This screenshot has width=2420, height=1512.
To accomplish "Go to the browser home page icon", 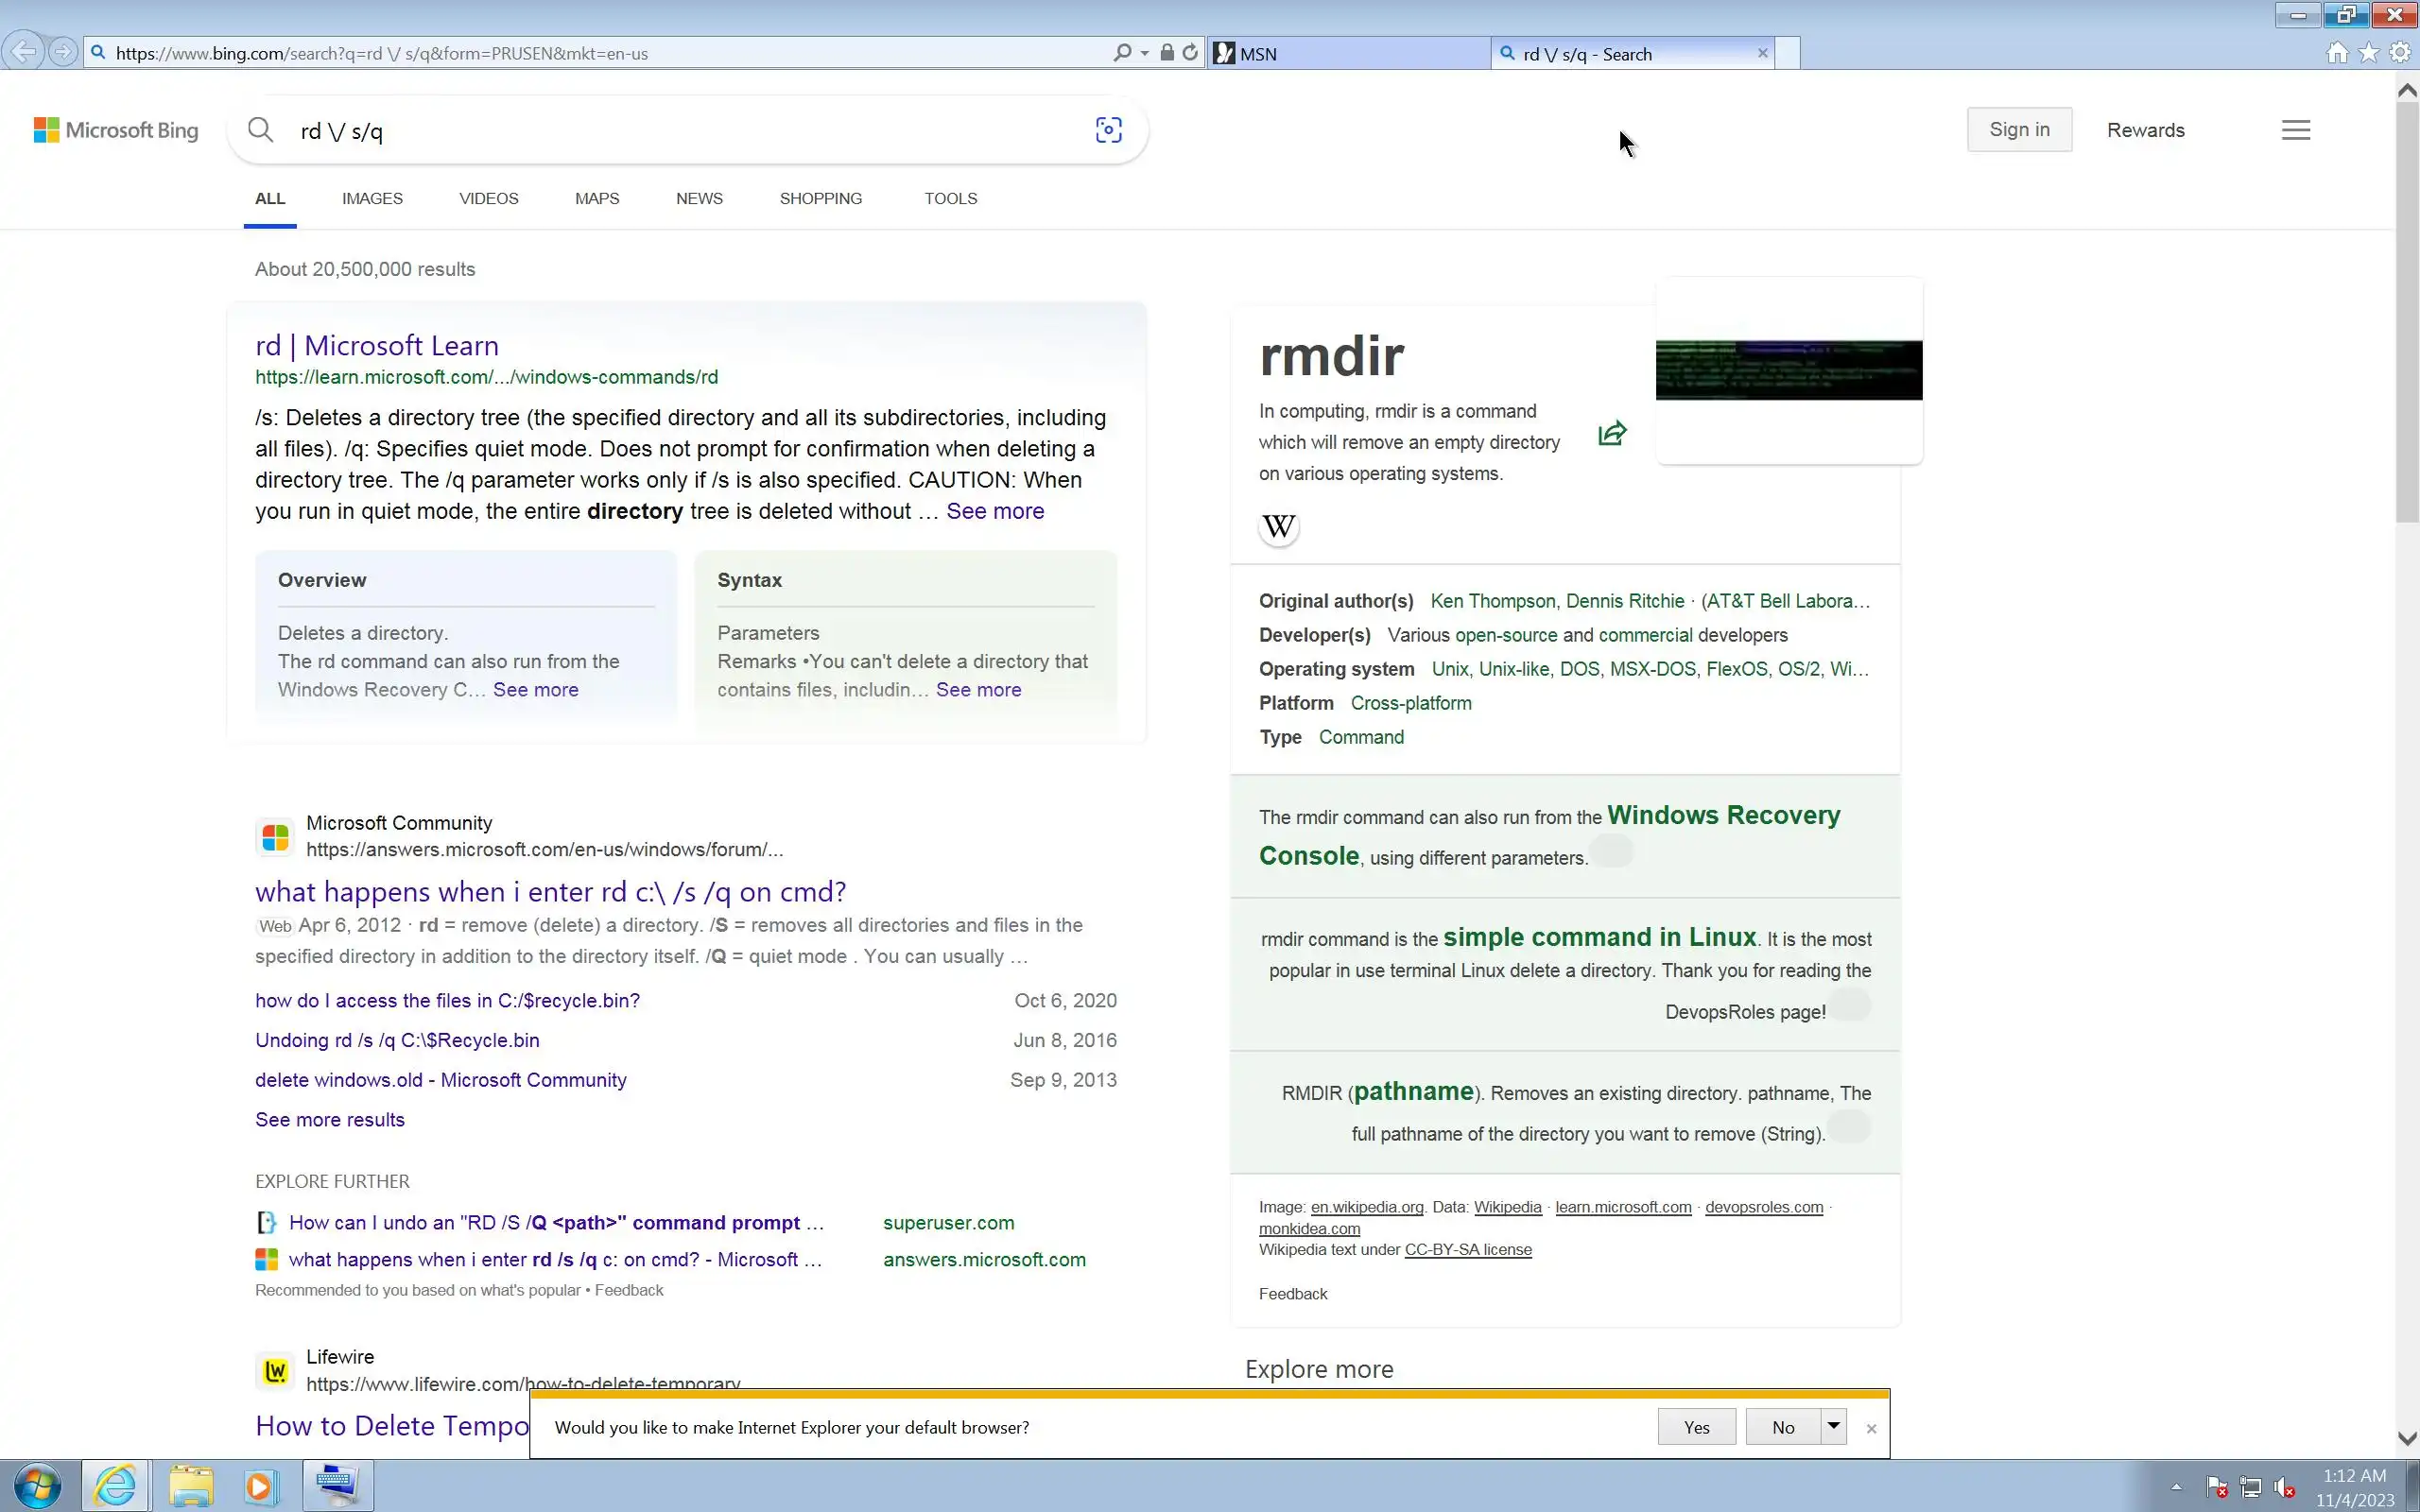I will [2337, 53].
